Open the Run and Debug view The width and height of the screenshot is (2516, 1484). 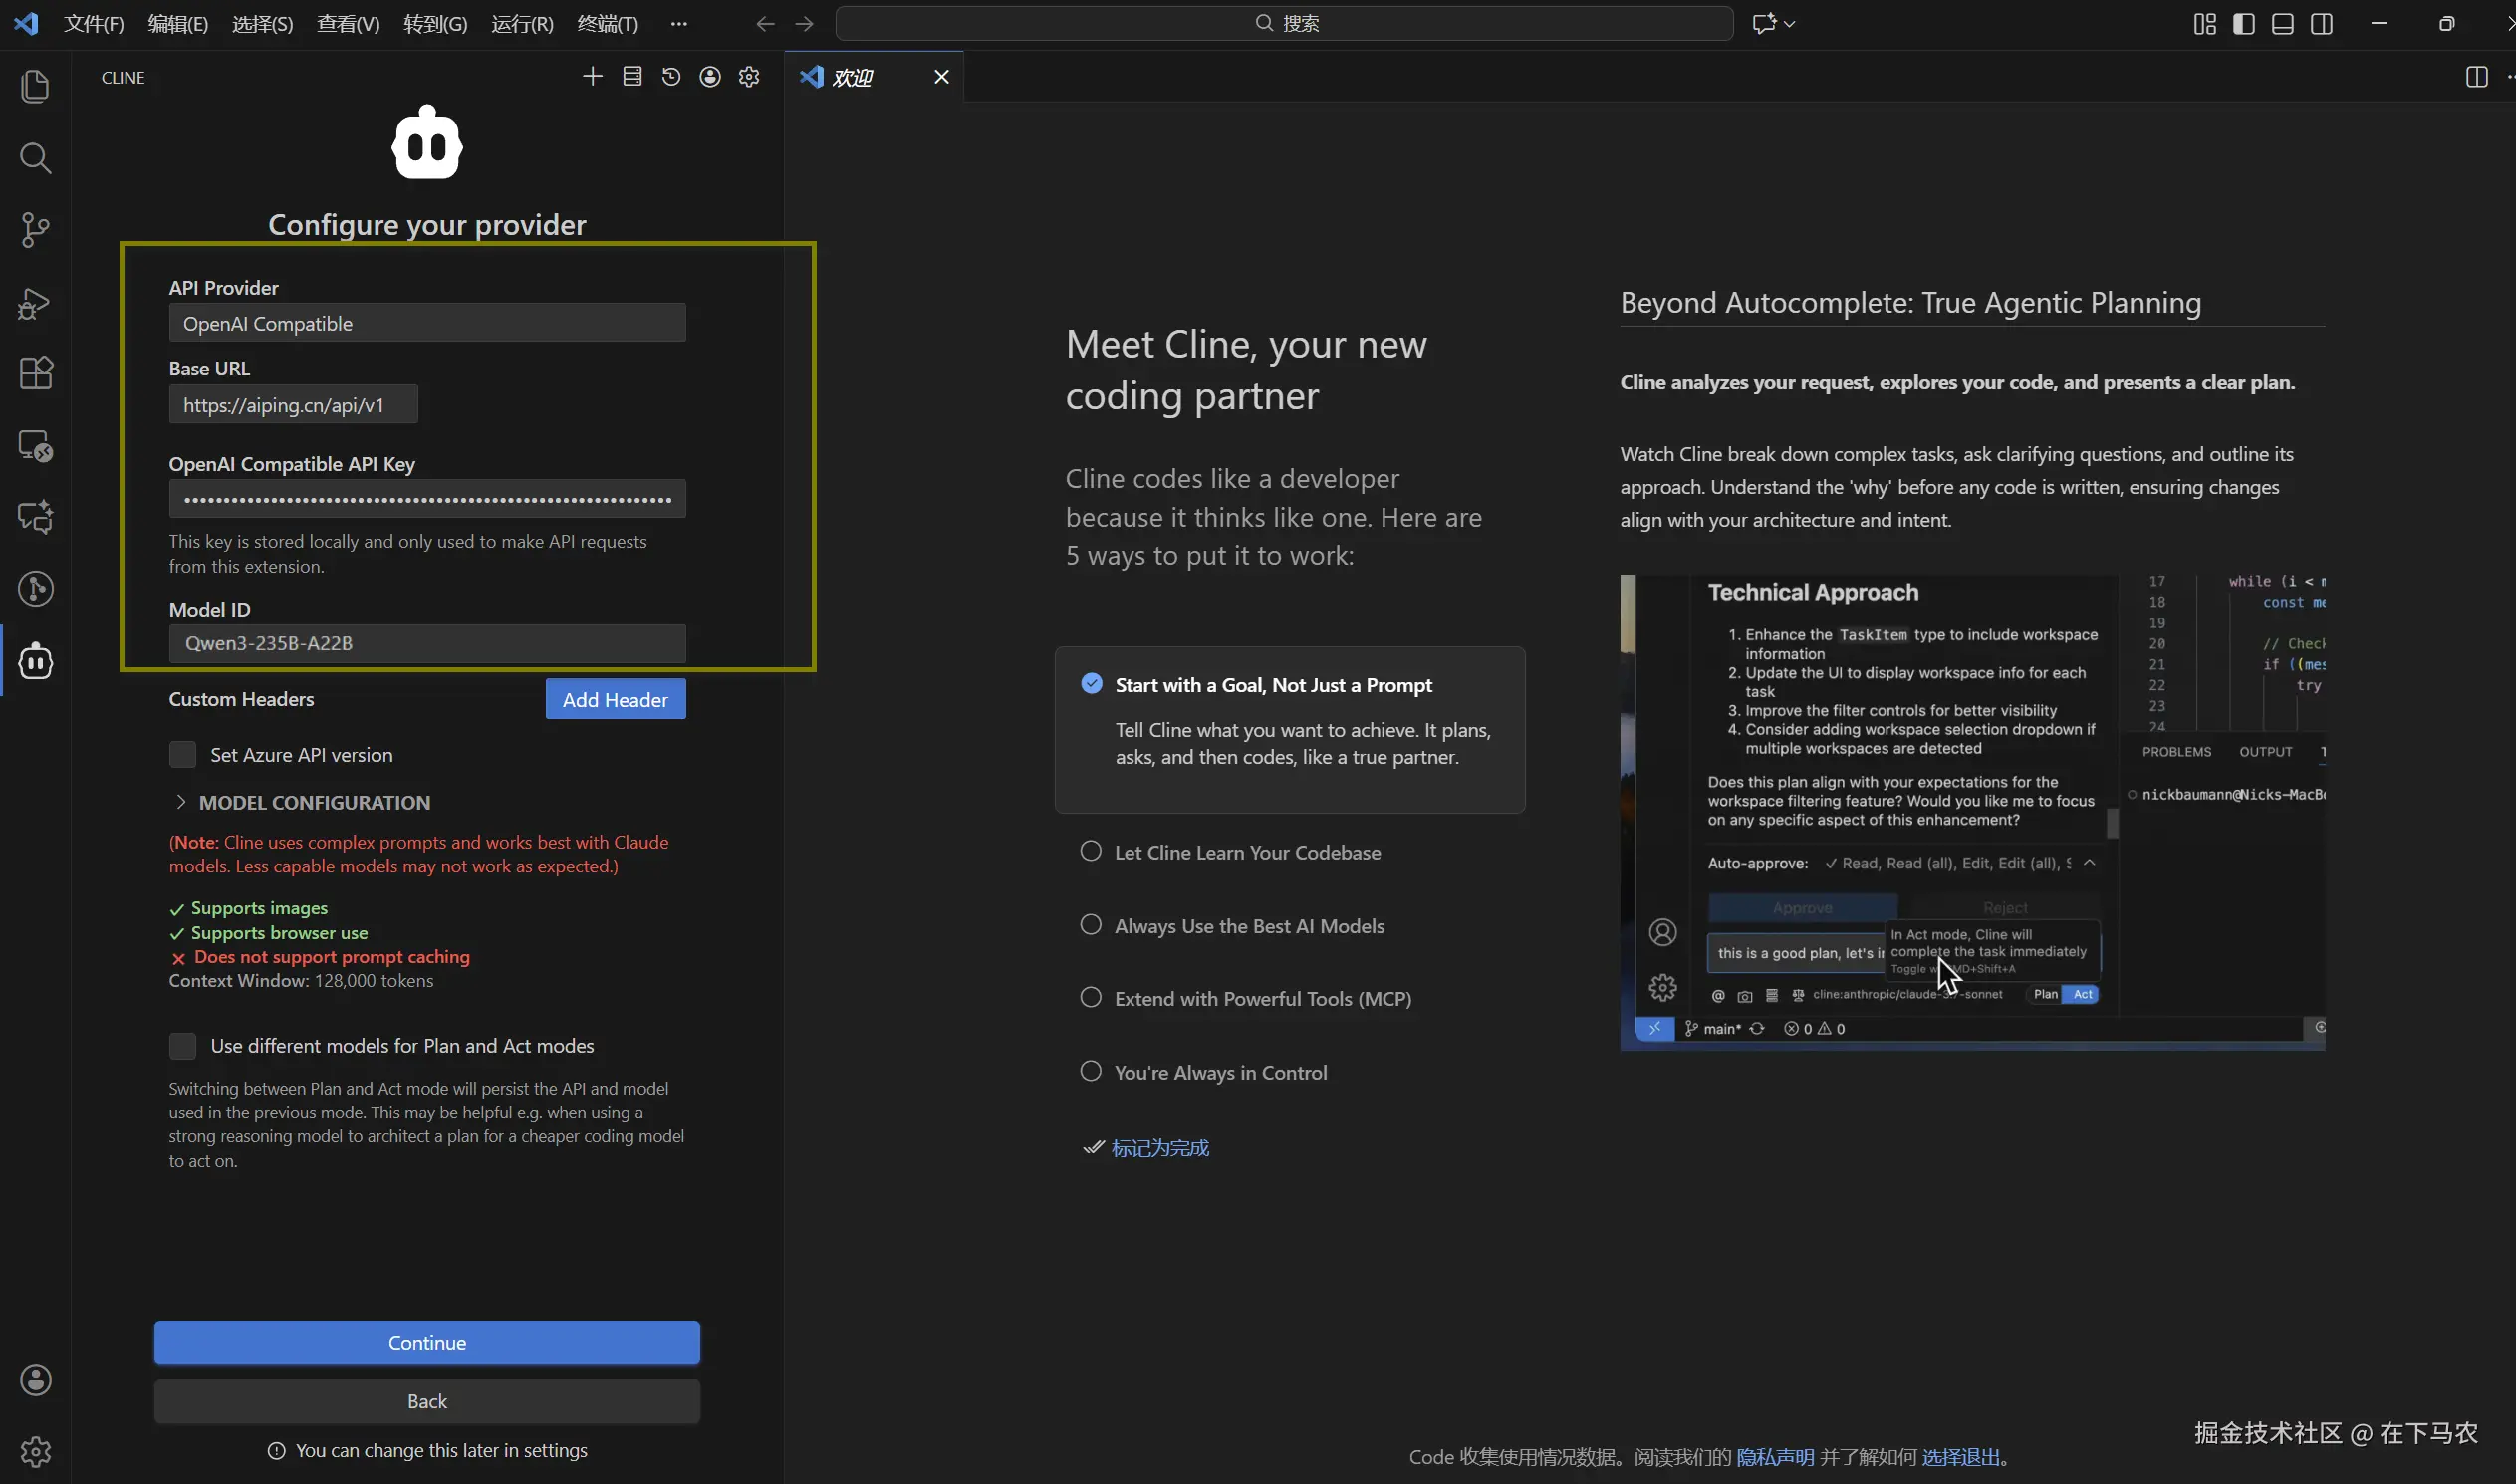pyautogui.click(x=36, y=302)
